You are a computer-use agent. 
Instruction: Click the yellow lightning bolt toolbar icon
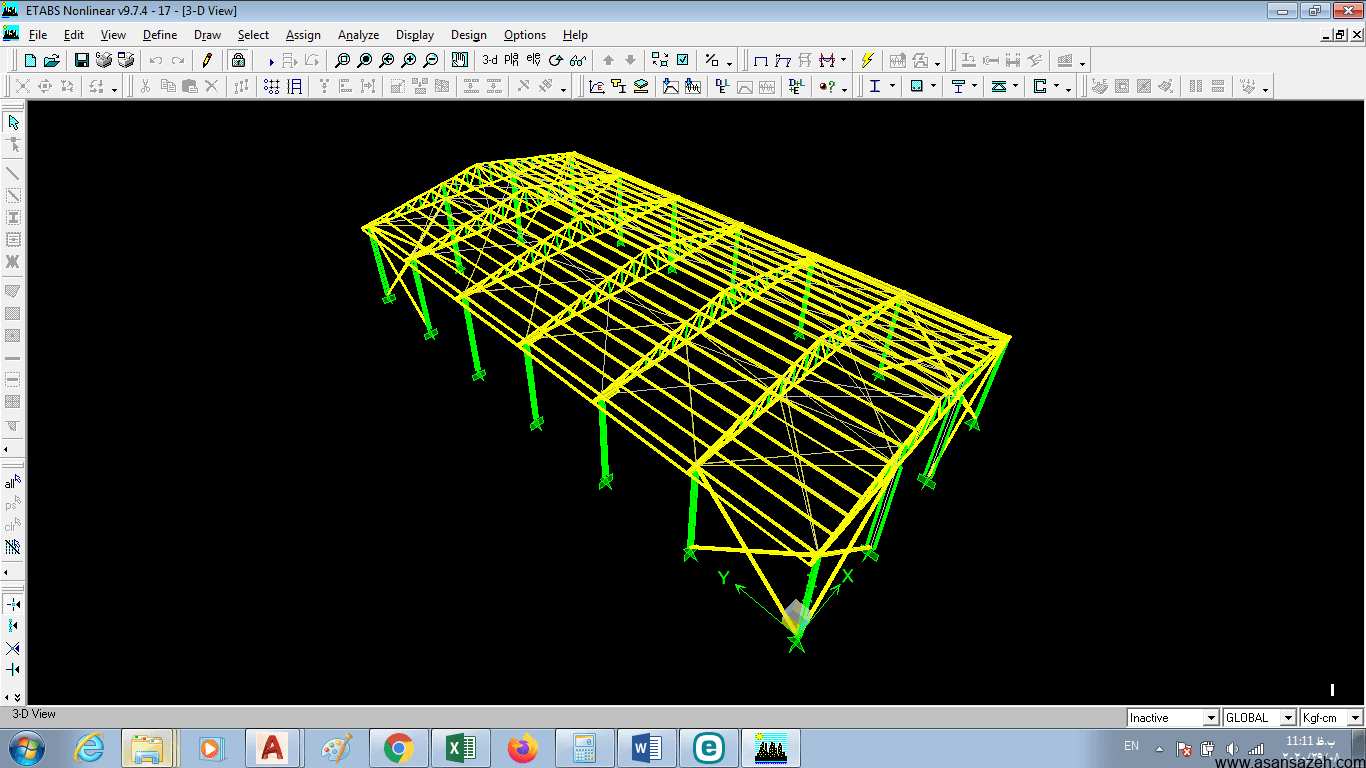pyautogui.click(x=867, y=60)
